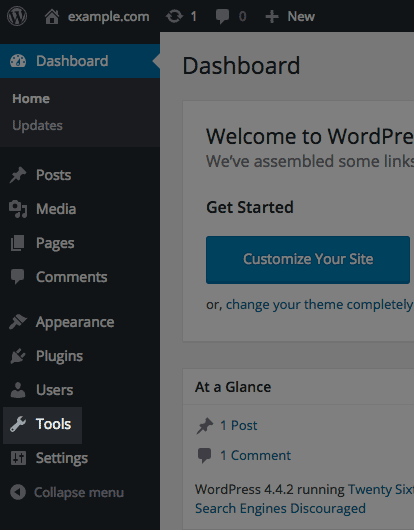Click the Dashboard page heading
This screenshot has width=414, height=530.
tap(241, 66)
